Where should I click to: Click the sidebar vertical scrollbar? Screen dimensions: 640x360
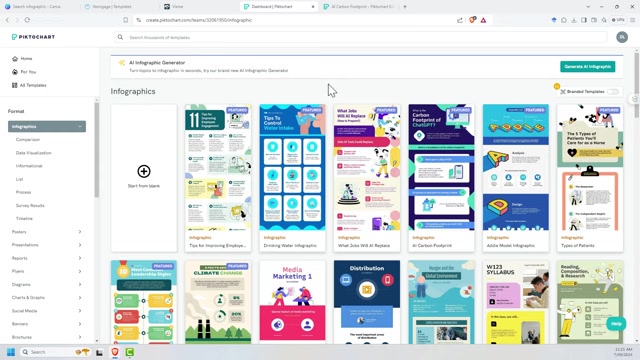click(x=97, y=150)
